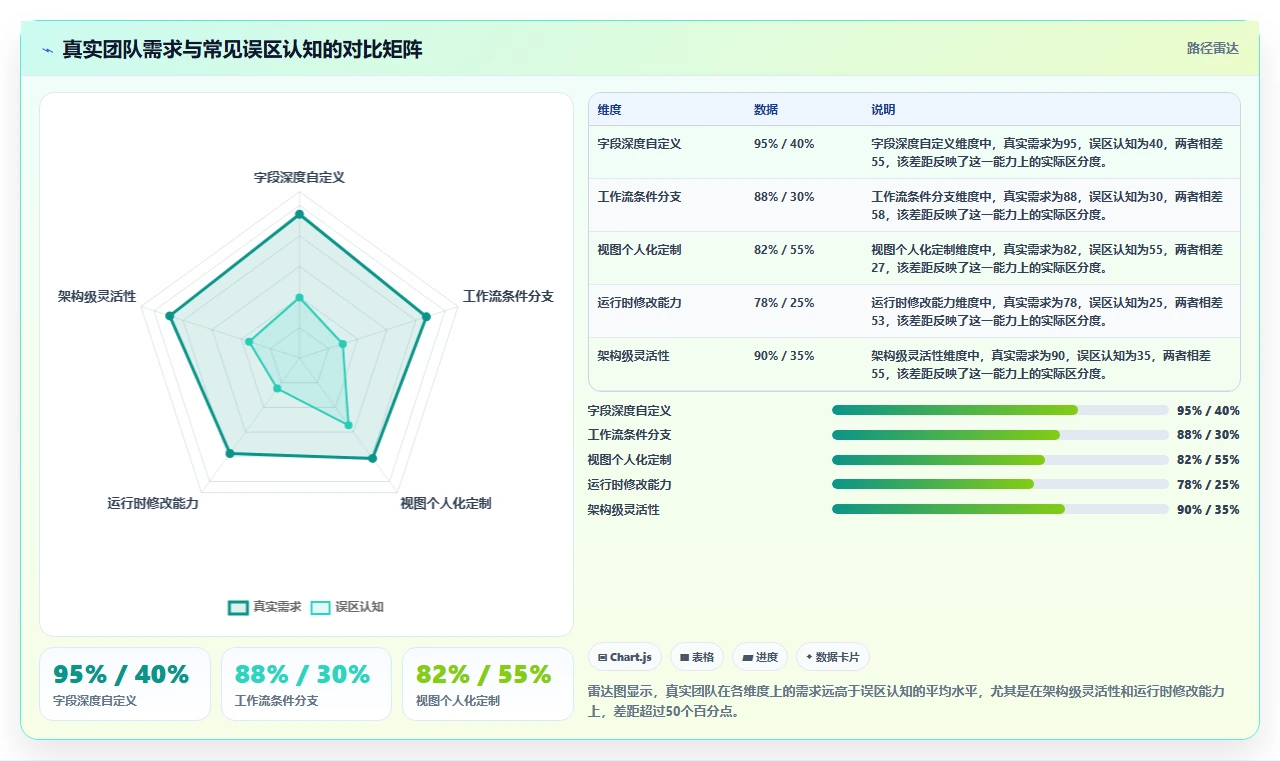Click the 真实需求 legend color box
This screenshot has width=1280, height=761.
click(238, 607)
